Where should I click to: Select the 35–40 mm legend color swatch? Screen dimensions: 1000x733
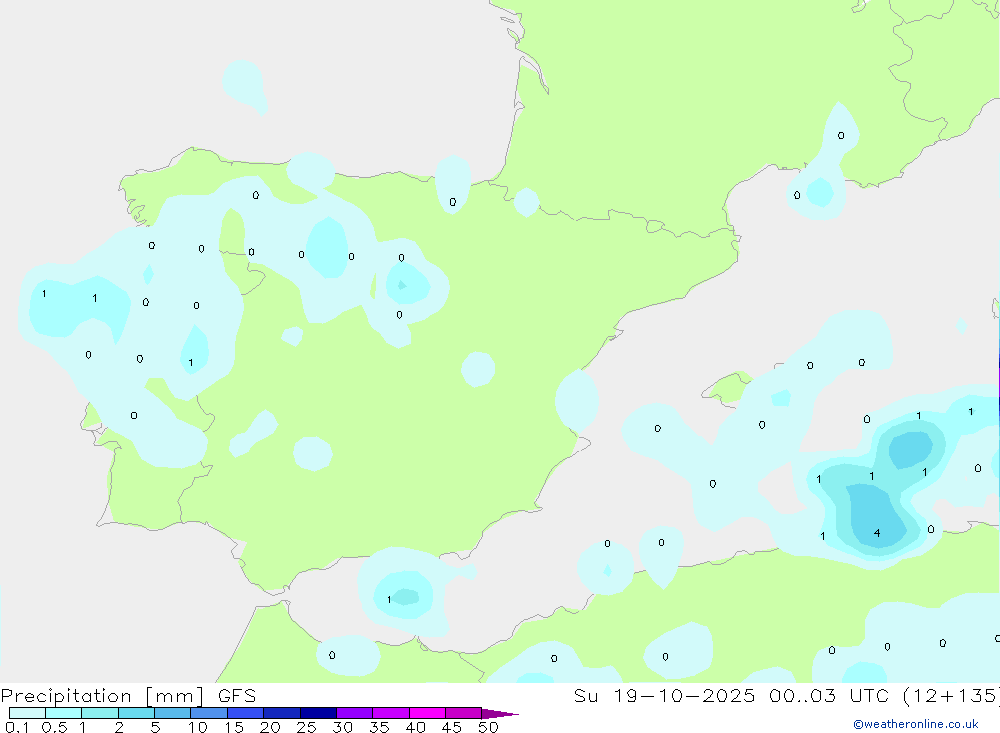point(390,713)
